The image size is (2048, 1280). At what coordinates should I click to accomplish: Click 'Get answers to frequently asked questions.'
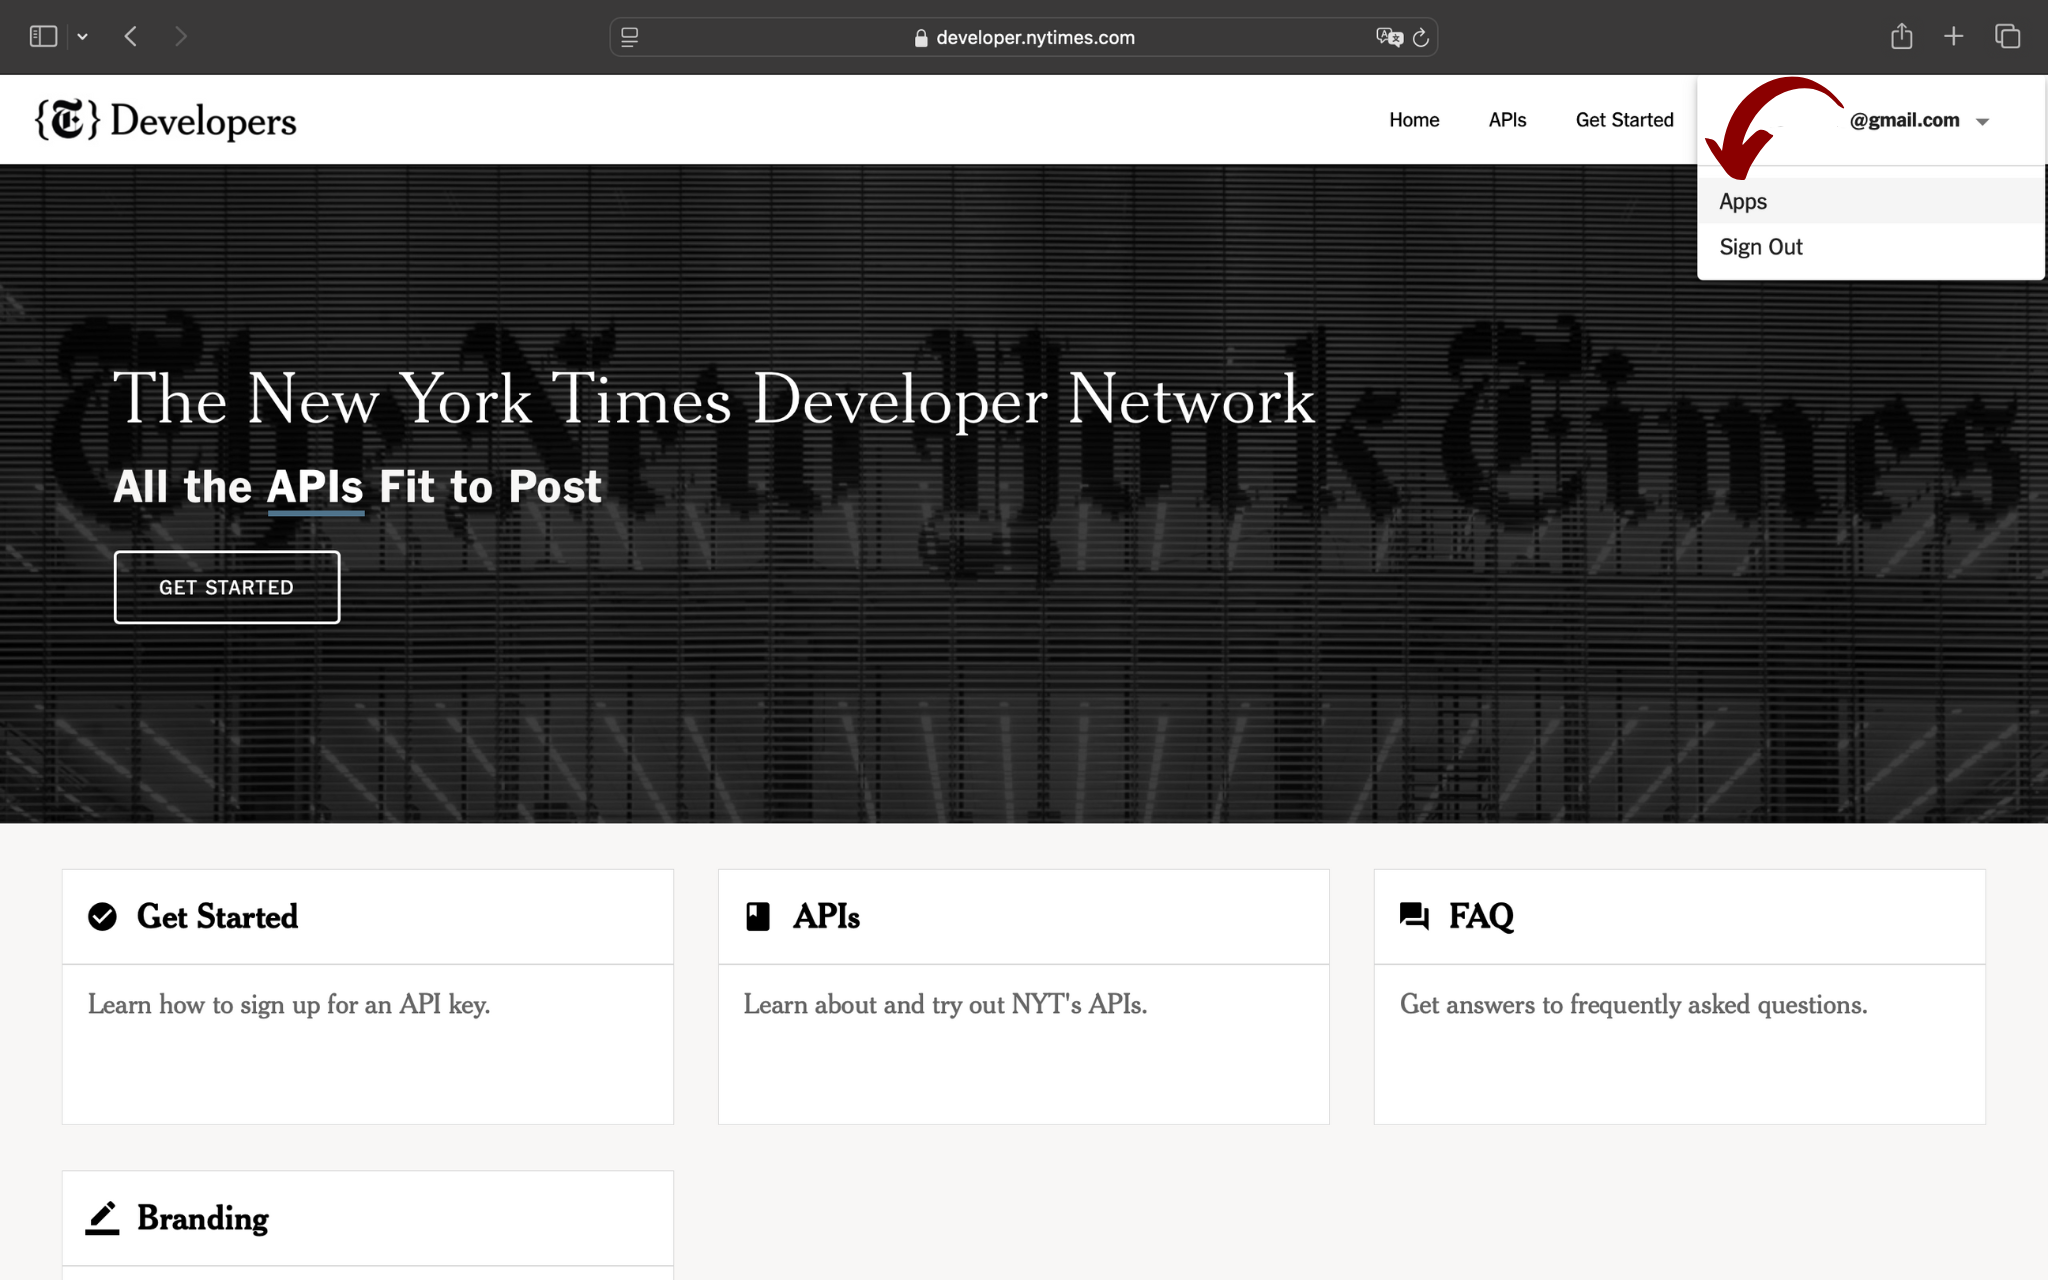pyautogui.click(x=1633, y=1005)
